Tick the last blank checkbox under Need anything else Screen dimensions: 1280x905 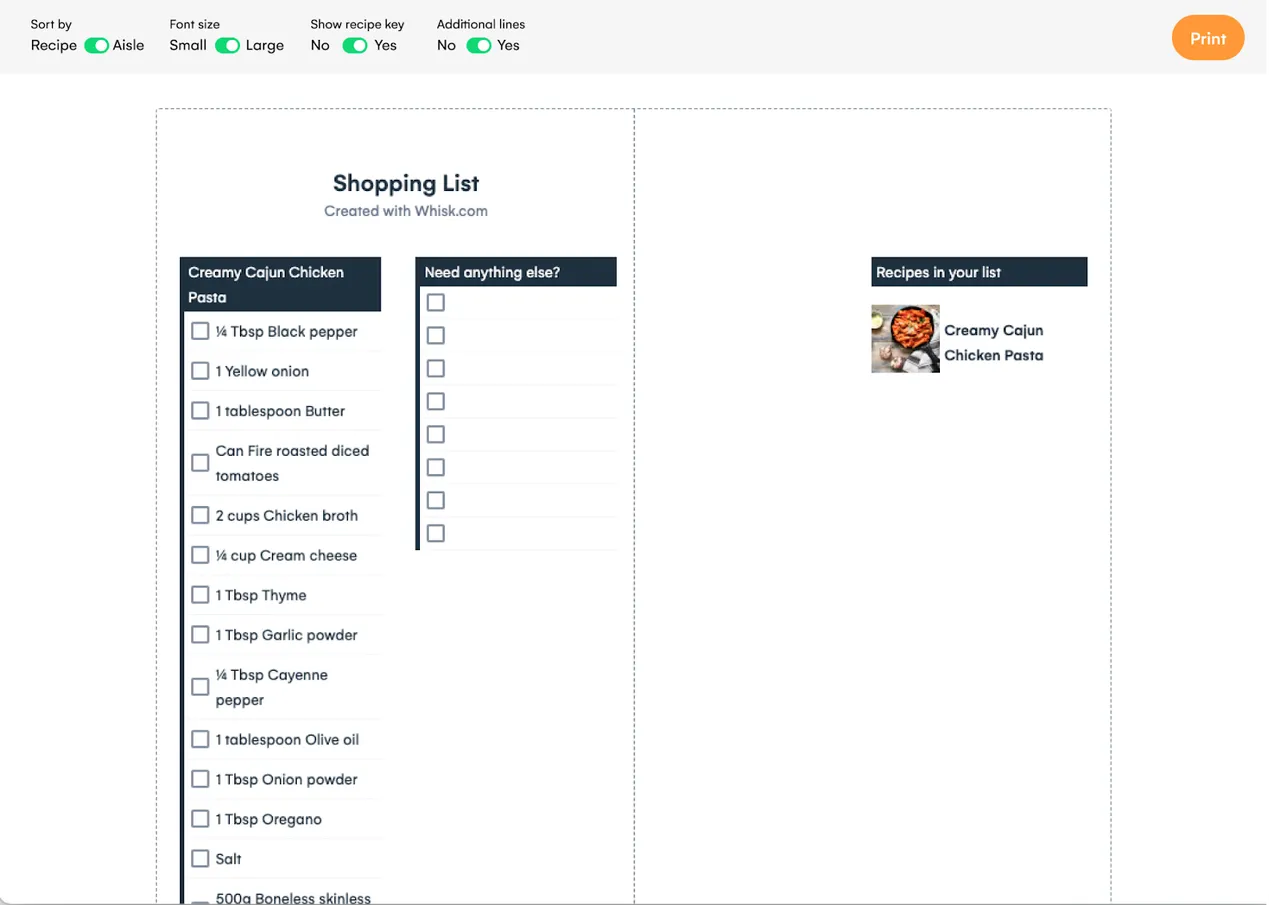[x=436, y=533]
